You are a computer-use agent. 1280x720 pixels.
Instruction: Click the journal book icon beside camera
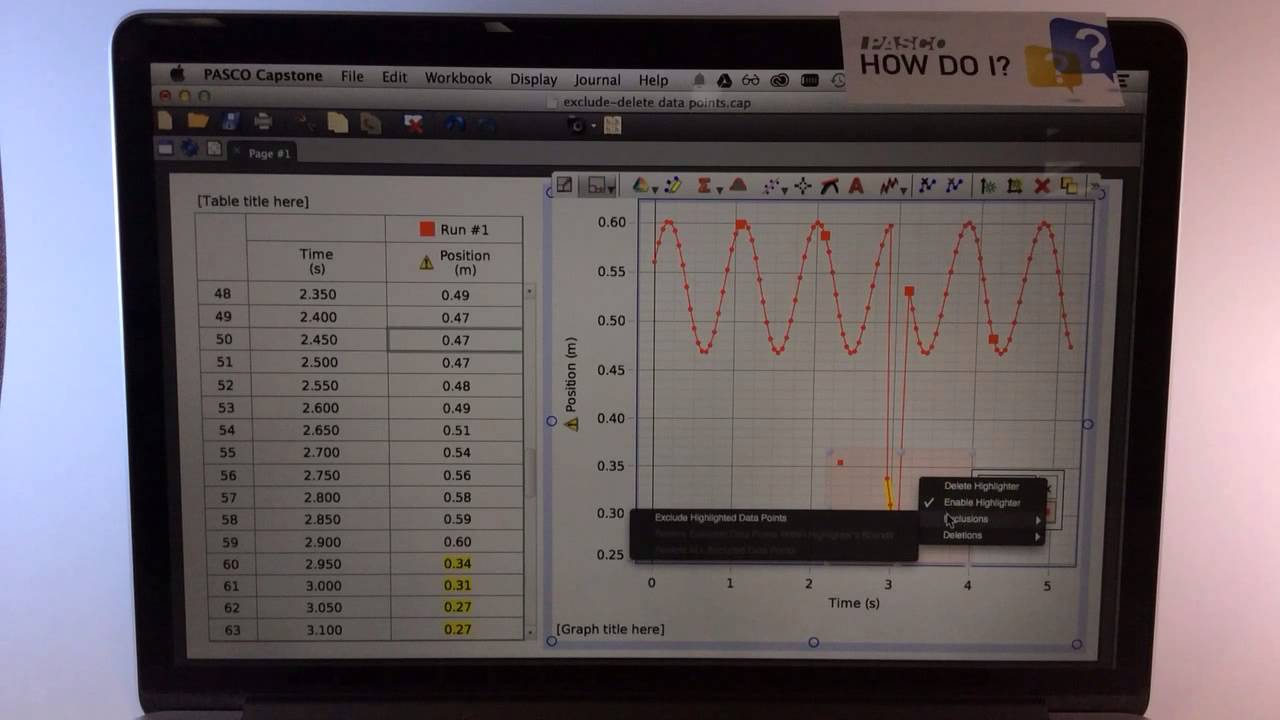612,125
